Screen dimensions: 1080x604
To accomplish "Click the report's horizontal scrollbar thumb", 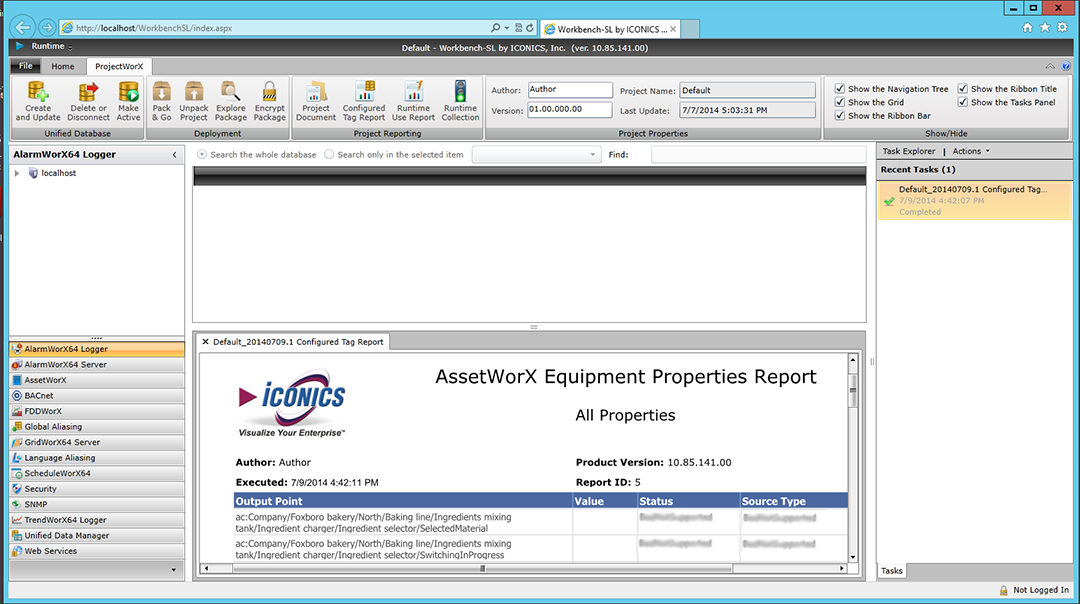I will 482,569.
